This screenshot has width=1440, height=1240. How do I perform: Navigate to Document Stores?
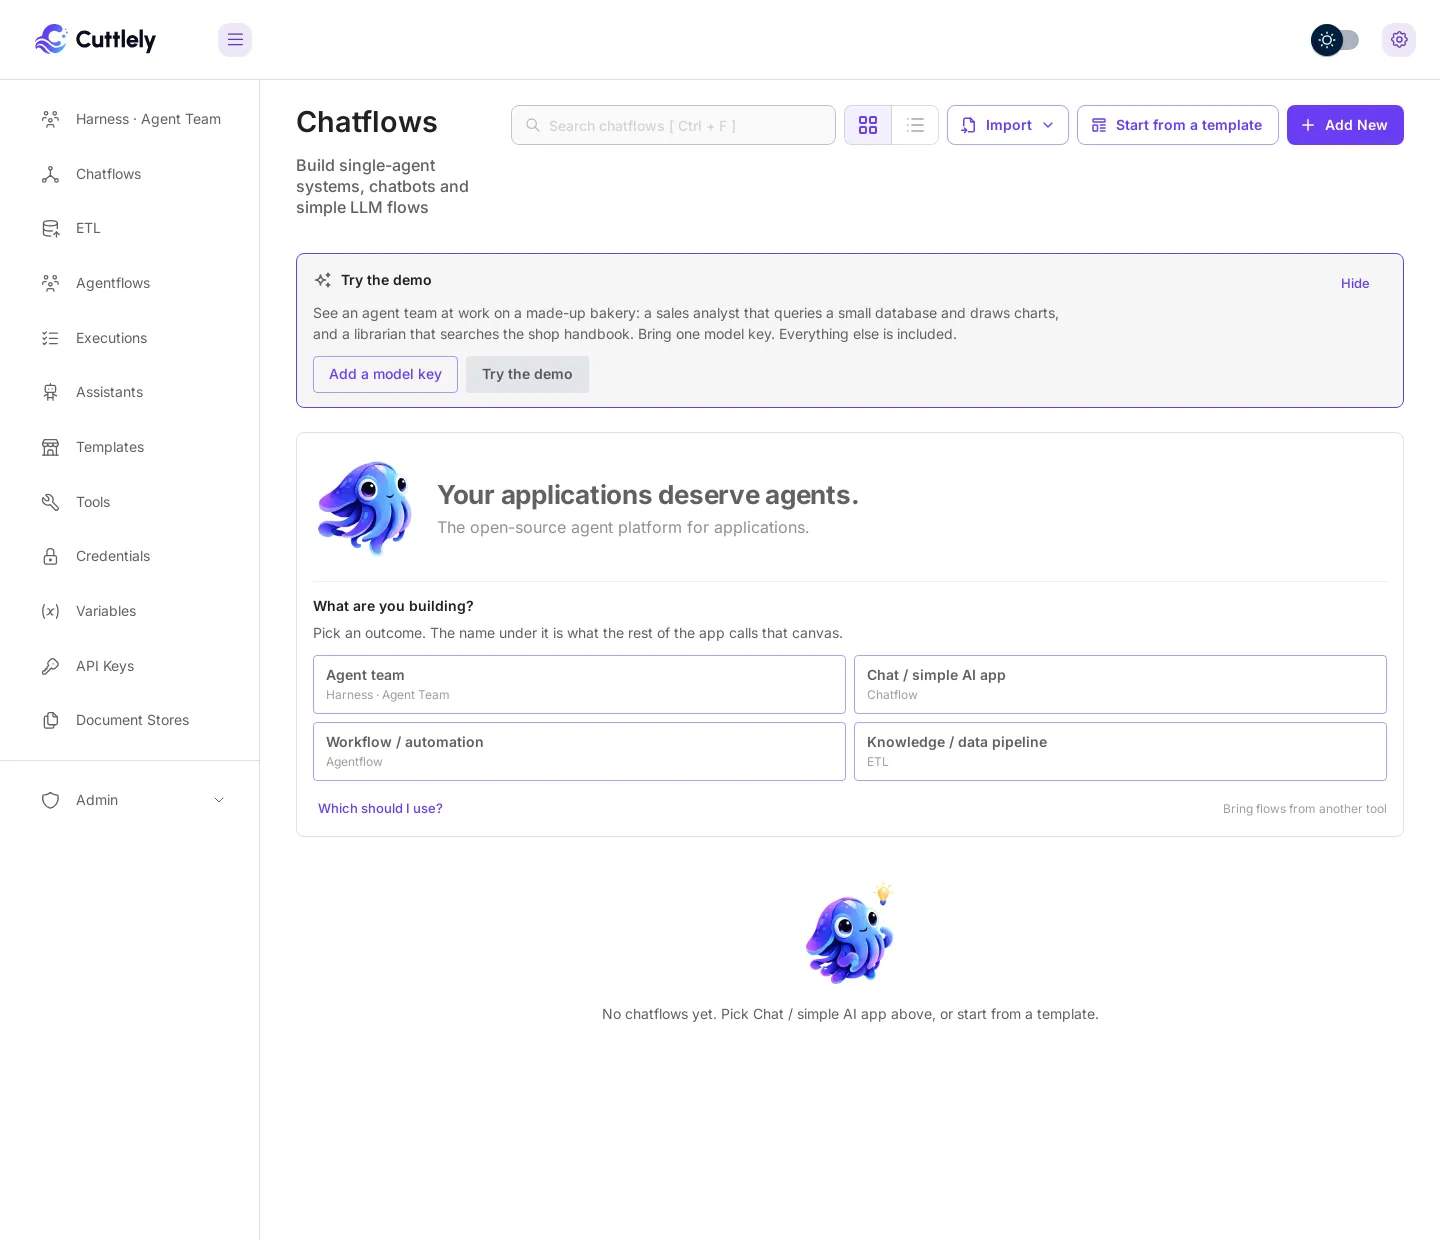coord(130,720)
